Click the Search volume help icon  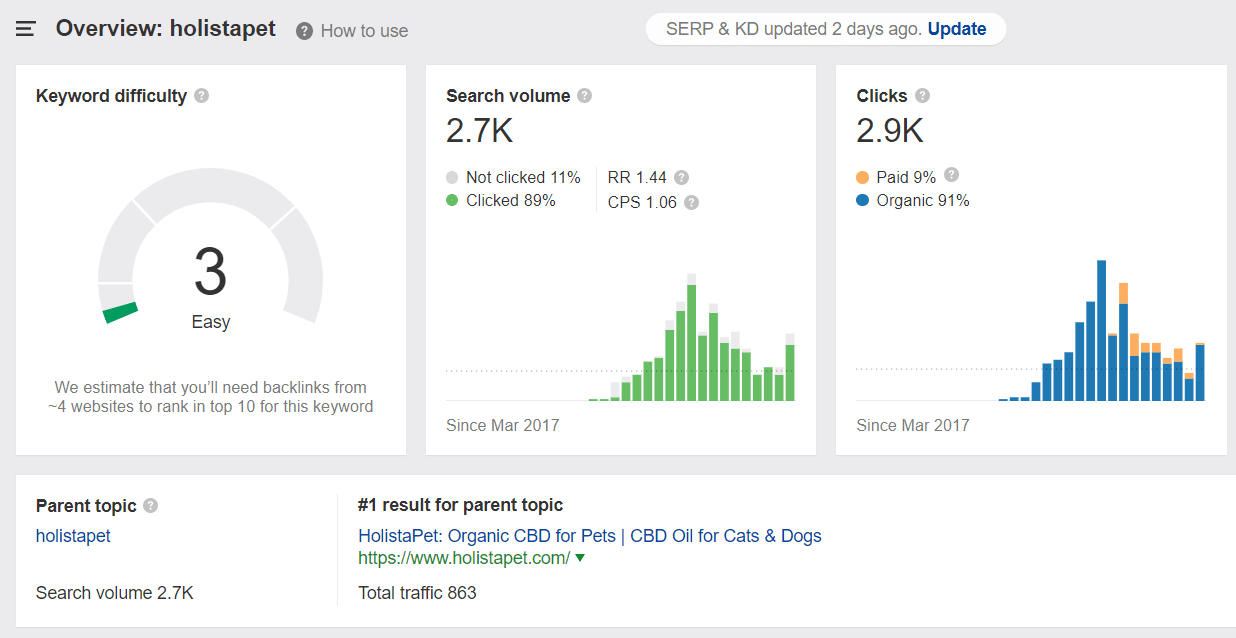[585, 96]
